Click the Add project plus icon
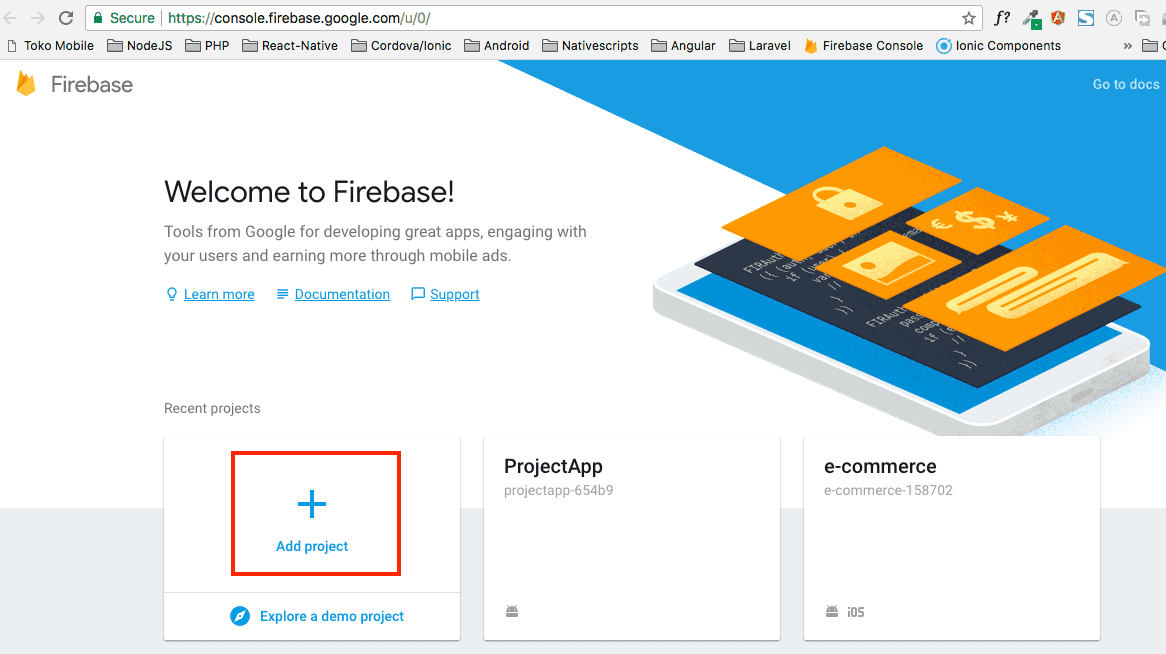1166x654 pixels. pyautogui.click(x=312, y=504)
